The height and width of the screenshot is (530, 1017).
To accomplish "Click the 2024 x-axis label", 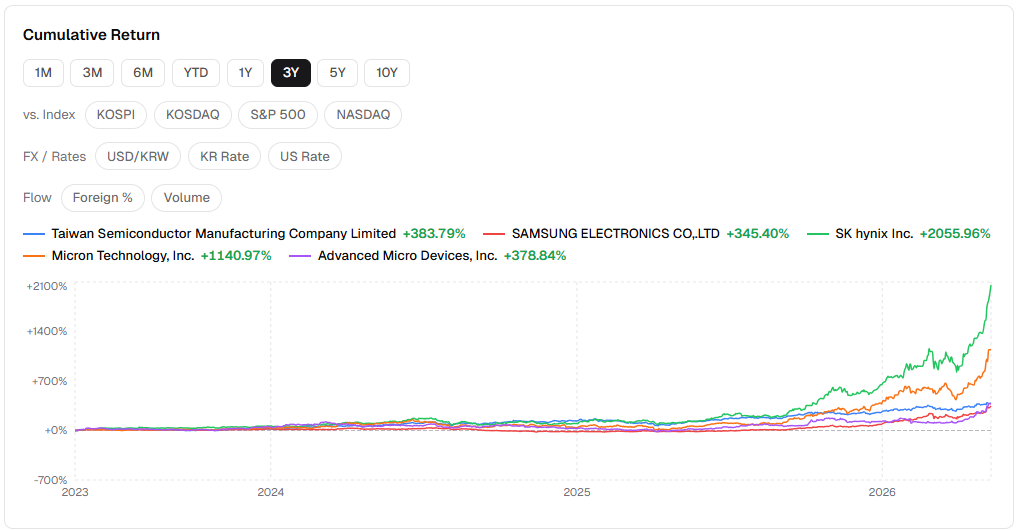I will [x=270, y=492].
